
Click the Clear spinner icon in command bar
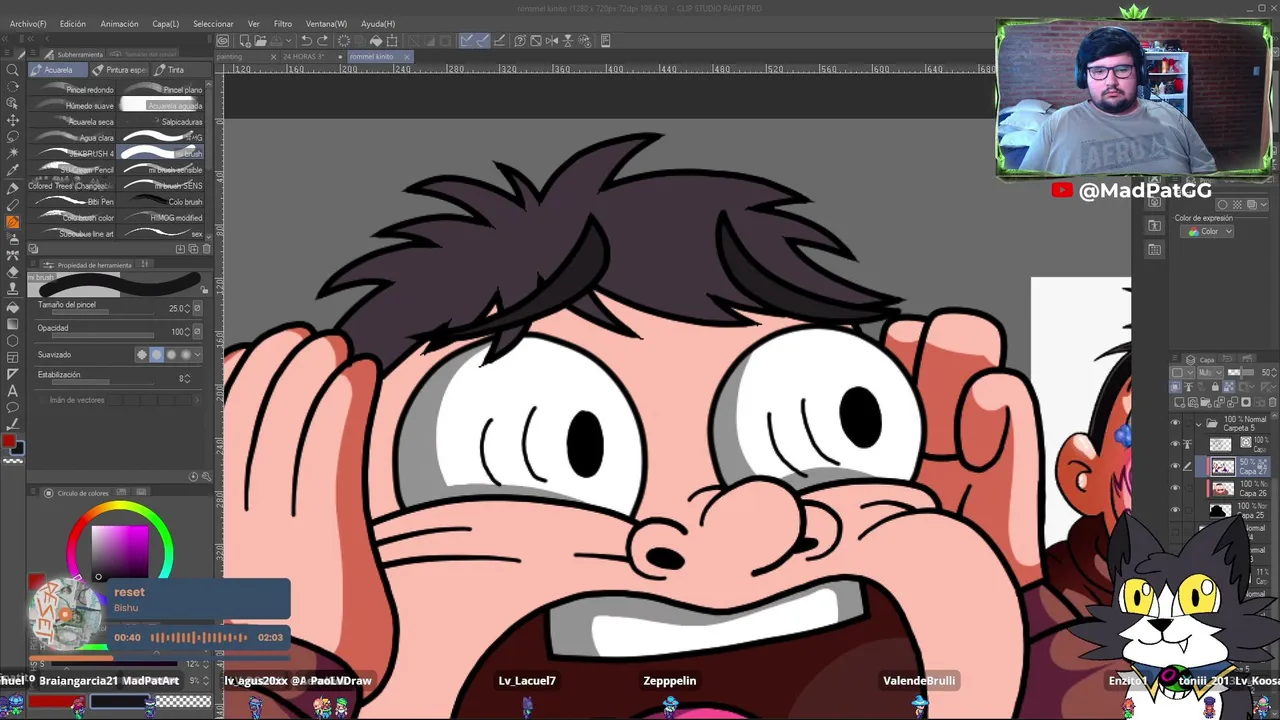(x=344, y=41)
